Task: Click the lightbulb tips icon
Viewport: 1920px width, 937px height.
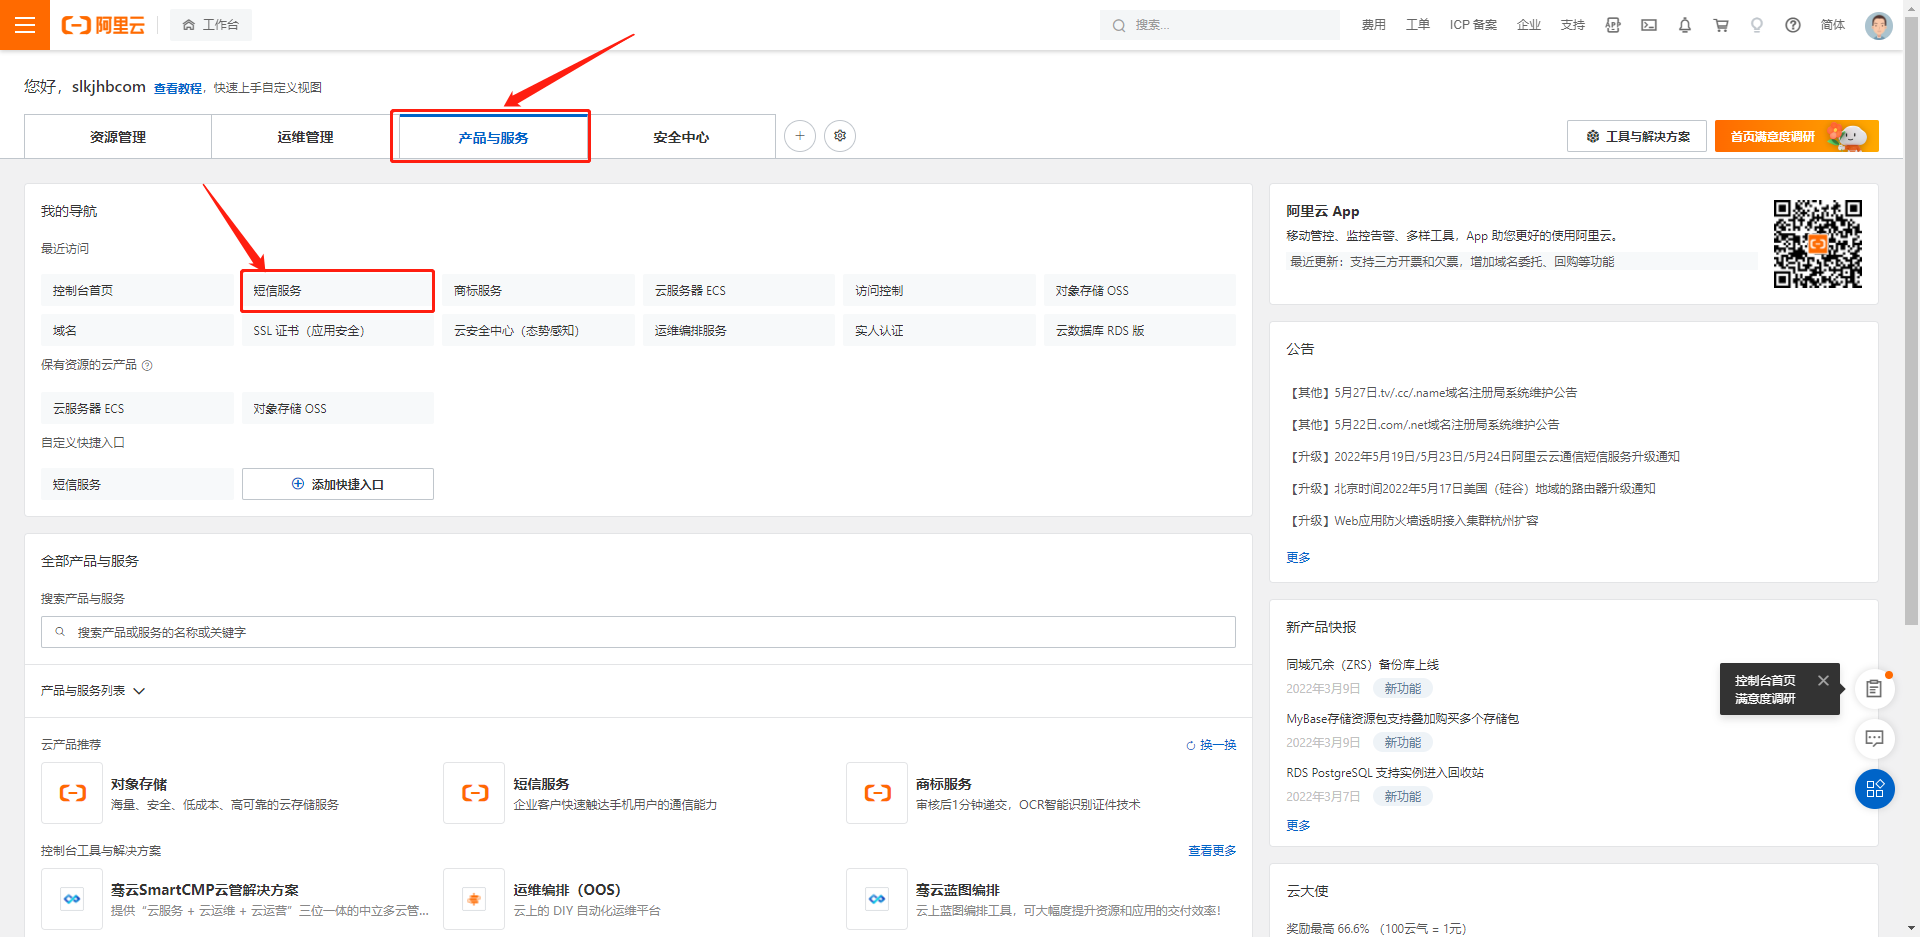Action: [1757, 25]
